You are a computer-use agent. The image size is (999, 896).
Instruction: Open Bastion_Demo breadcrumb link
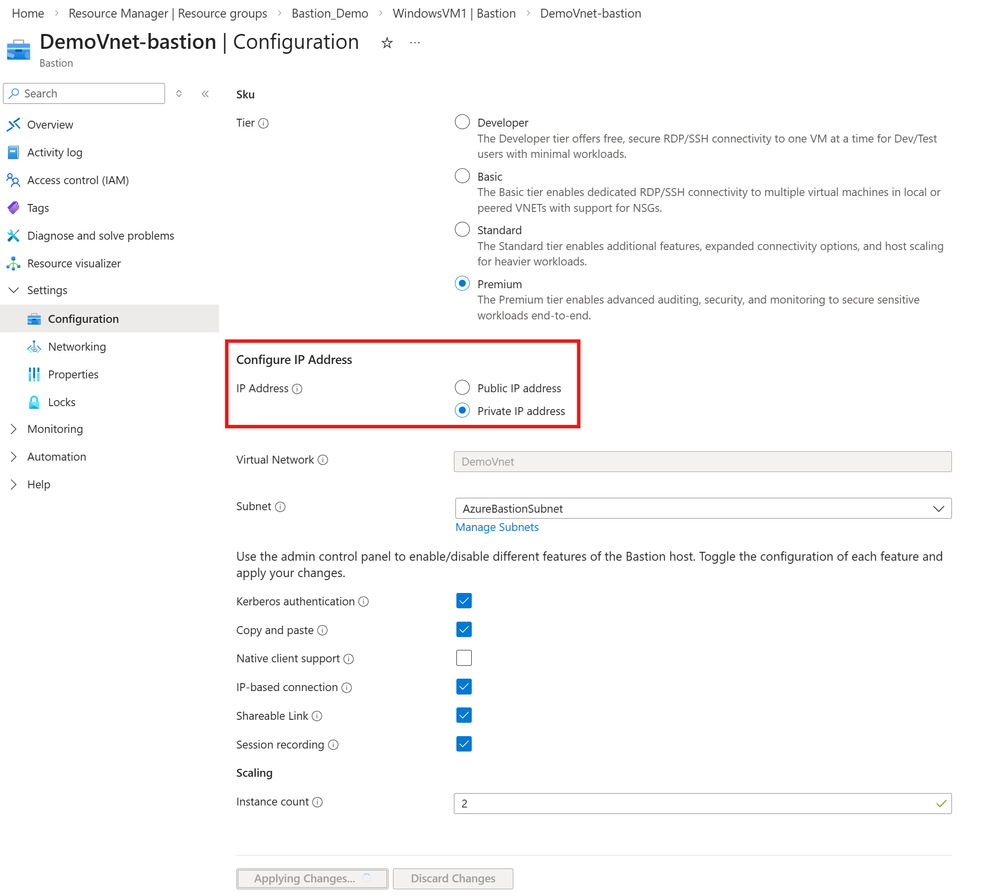330,13
